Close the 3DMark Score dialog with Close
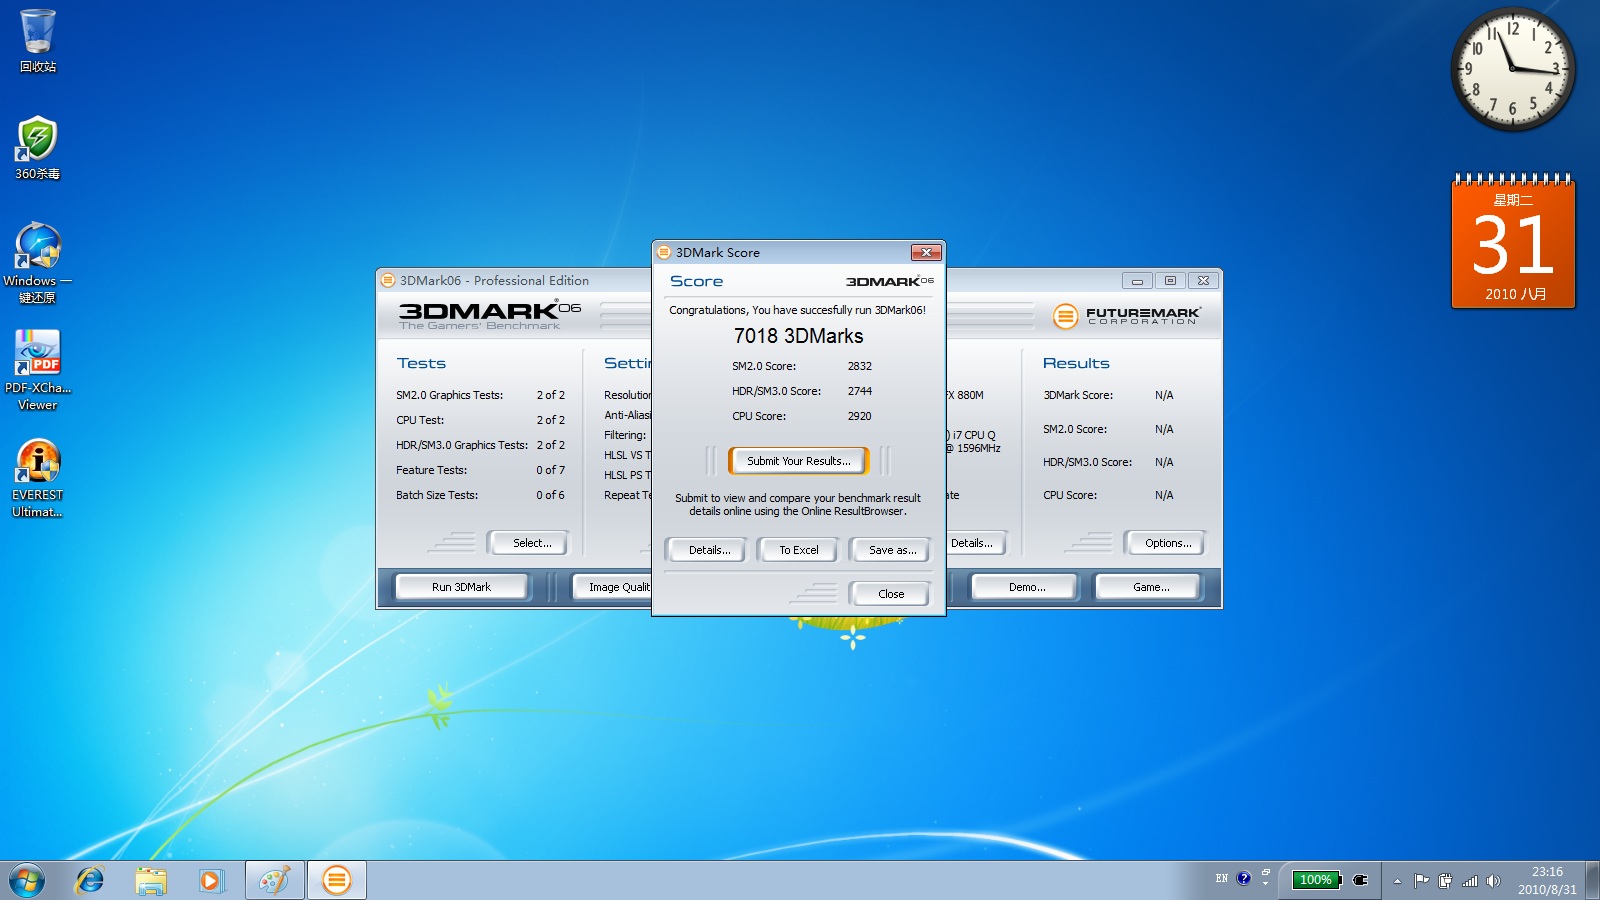Screen dimensions: 1600x900 coord(890,594)
